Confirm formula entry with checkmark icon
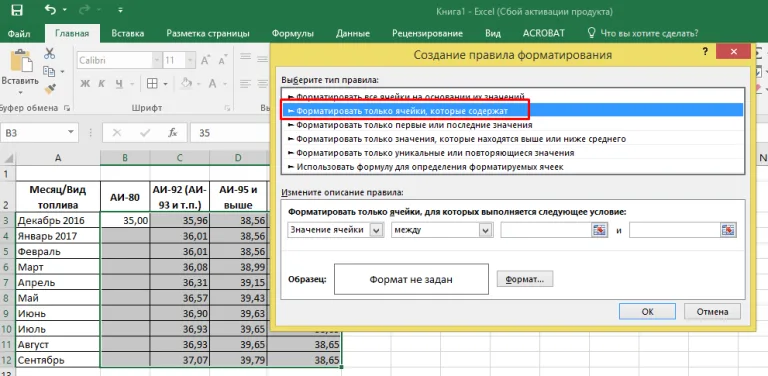 [x=144, y=133]
